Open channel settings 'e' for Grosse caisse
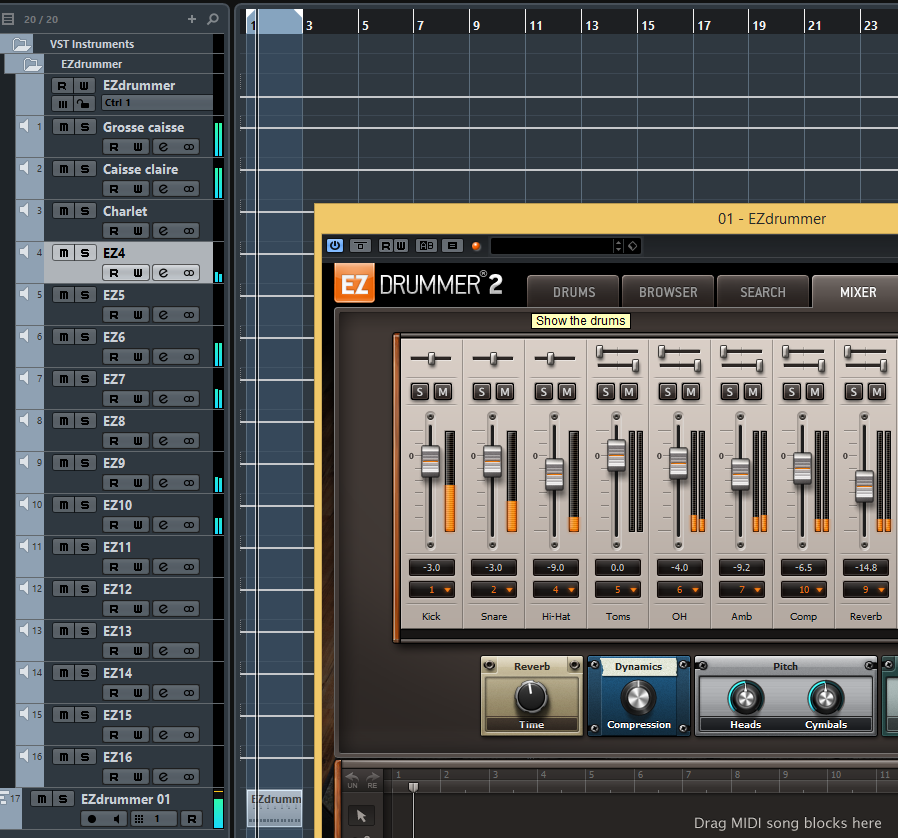 tap(164, 147)
